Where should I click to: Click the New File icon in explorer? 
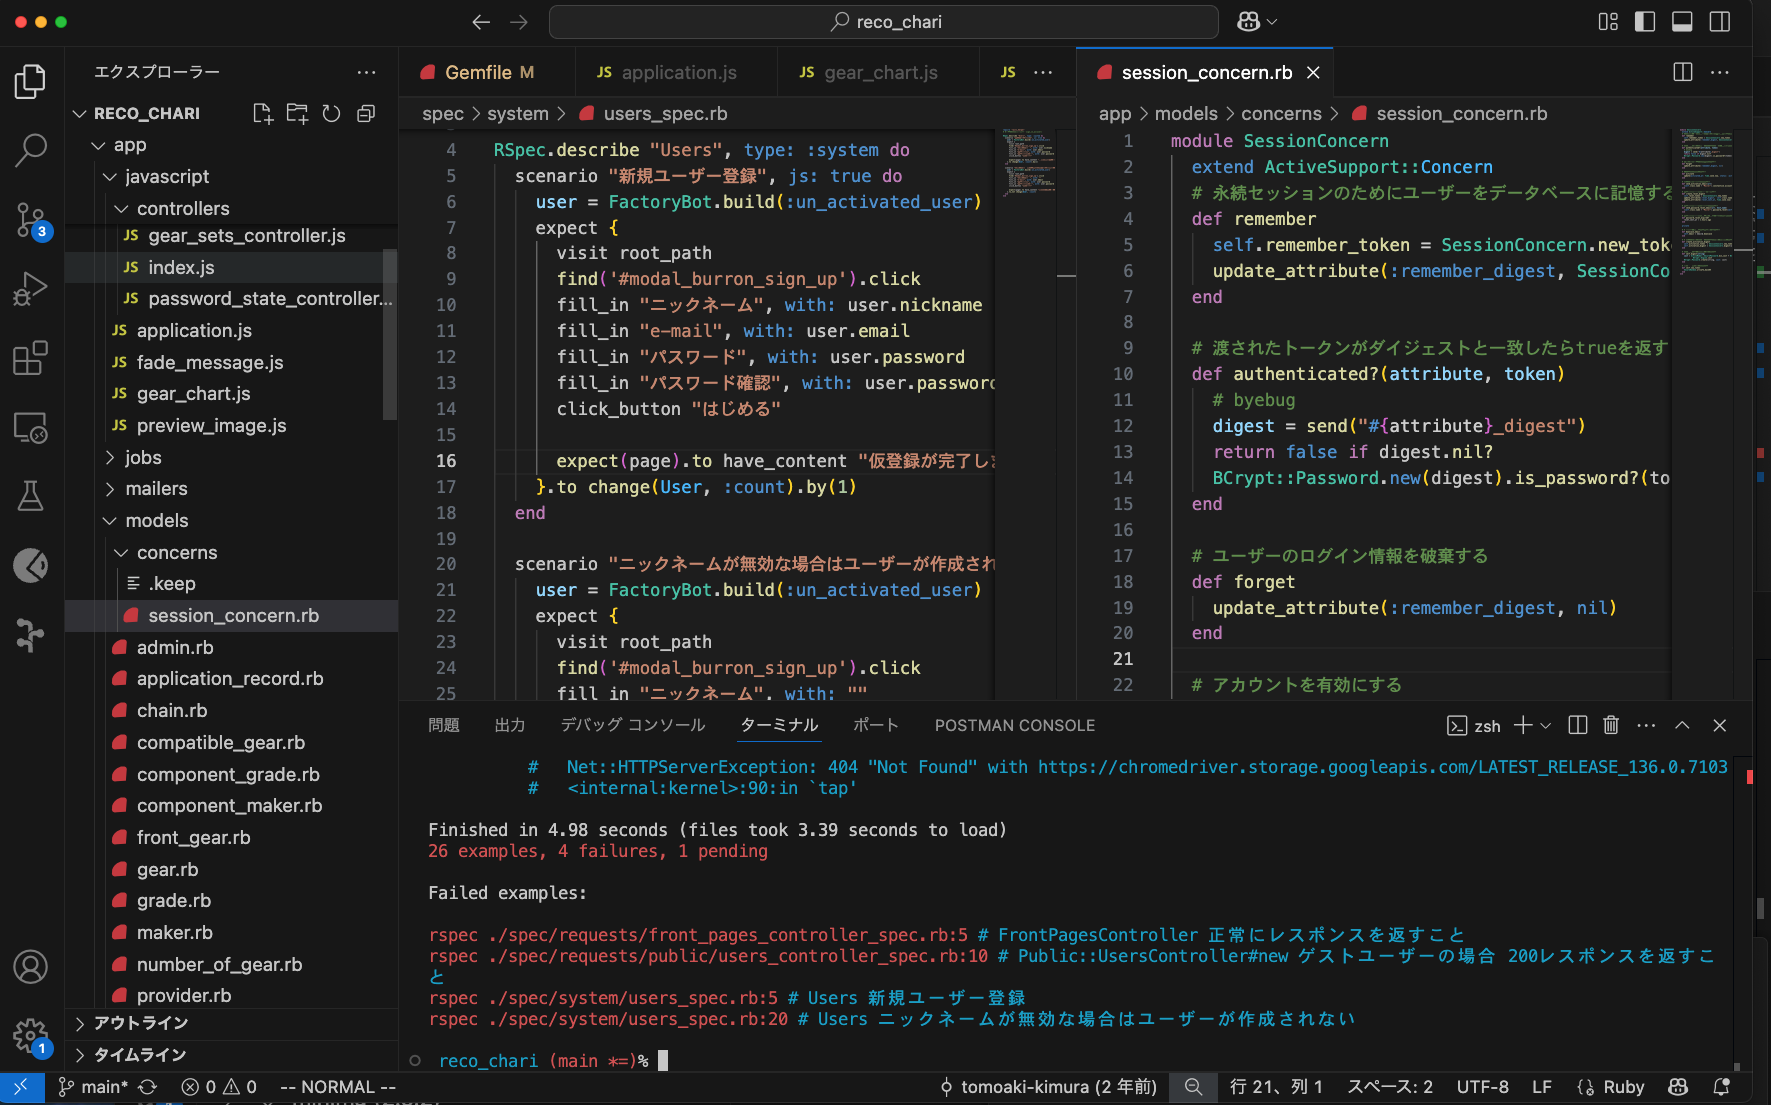pos(262,114)
